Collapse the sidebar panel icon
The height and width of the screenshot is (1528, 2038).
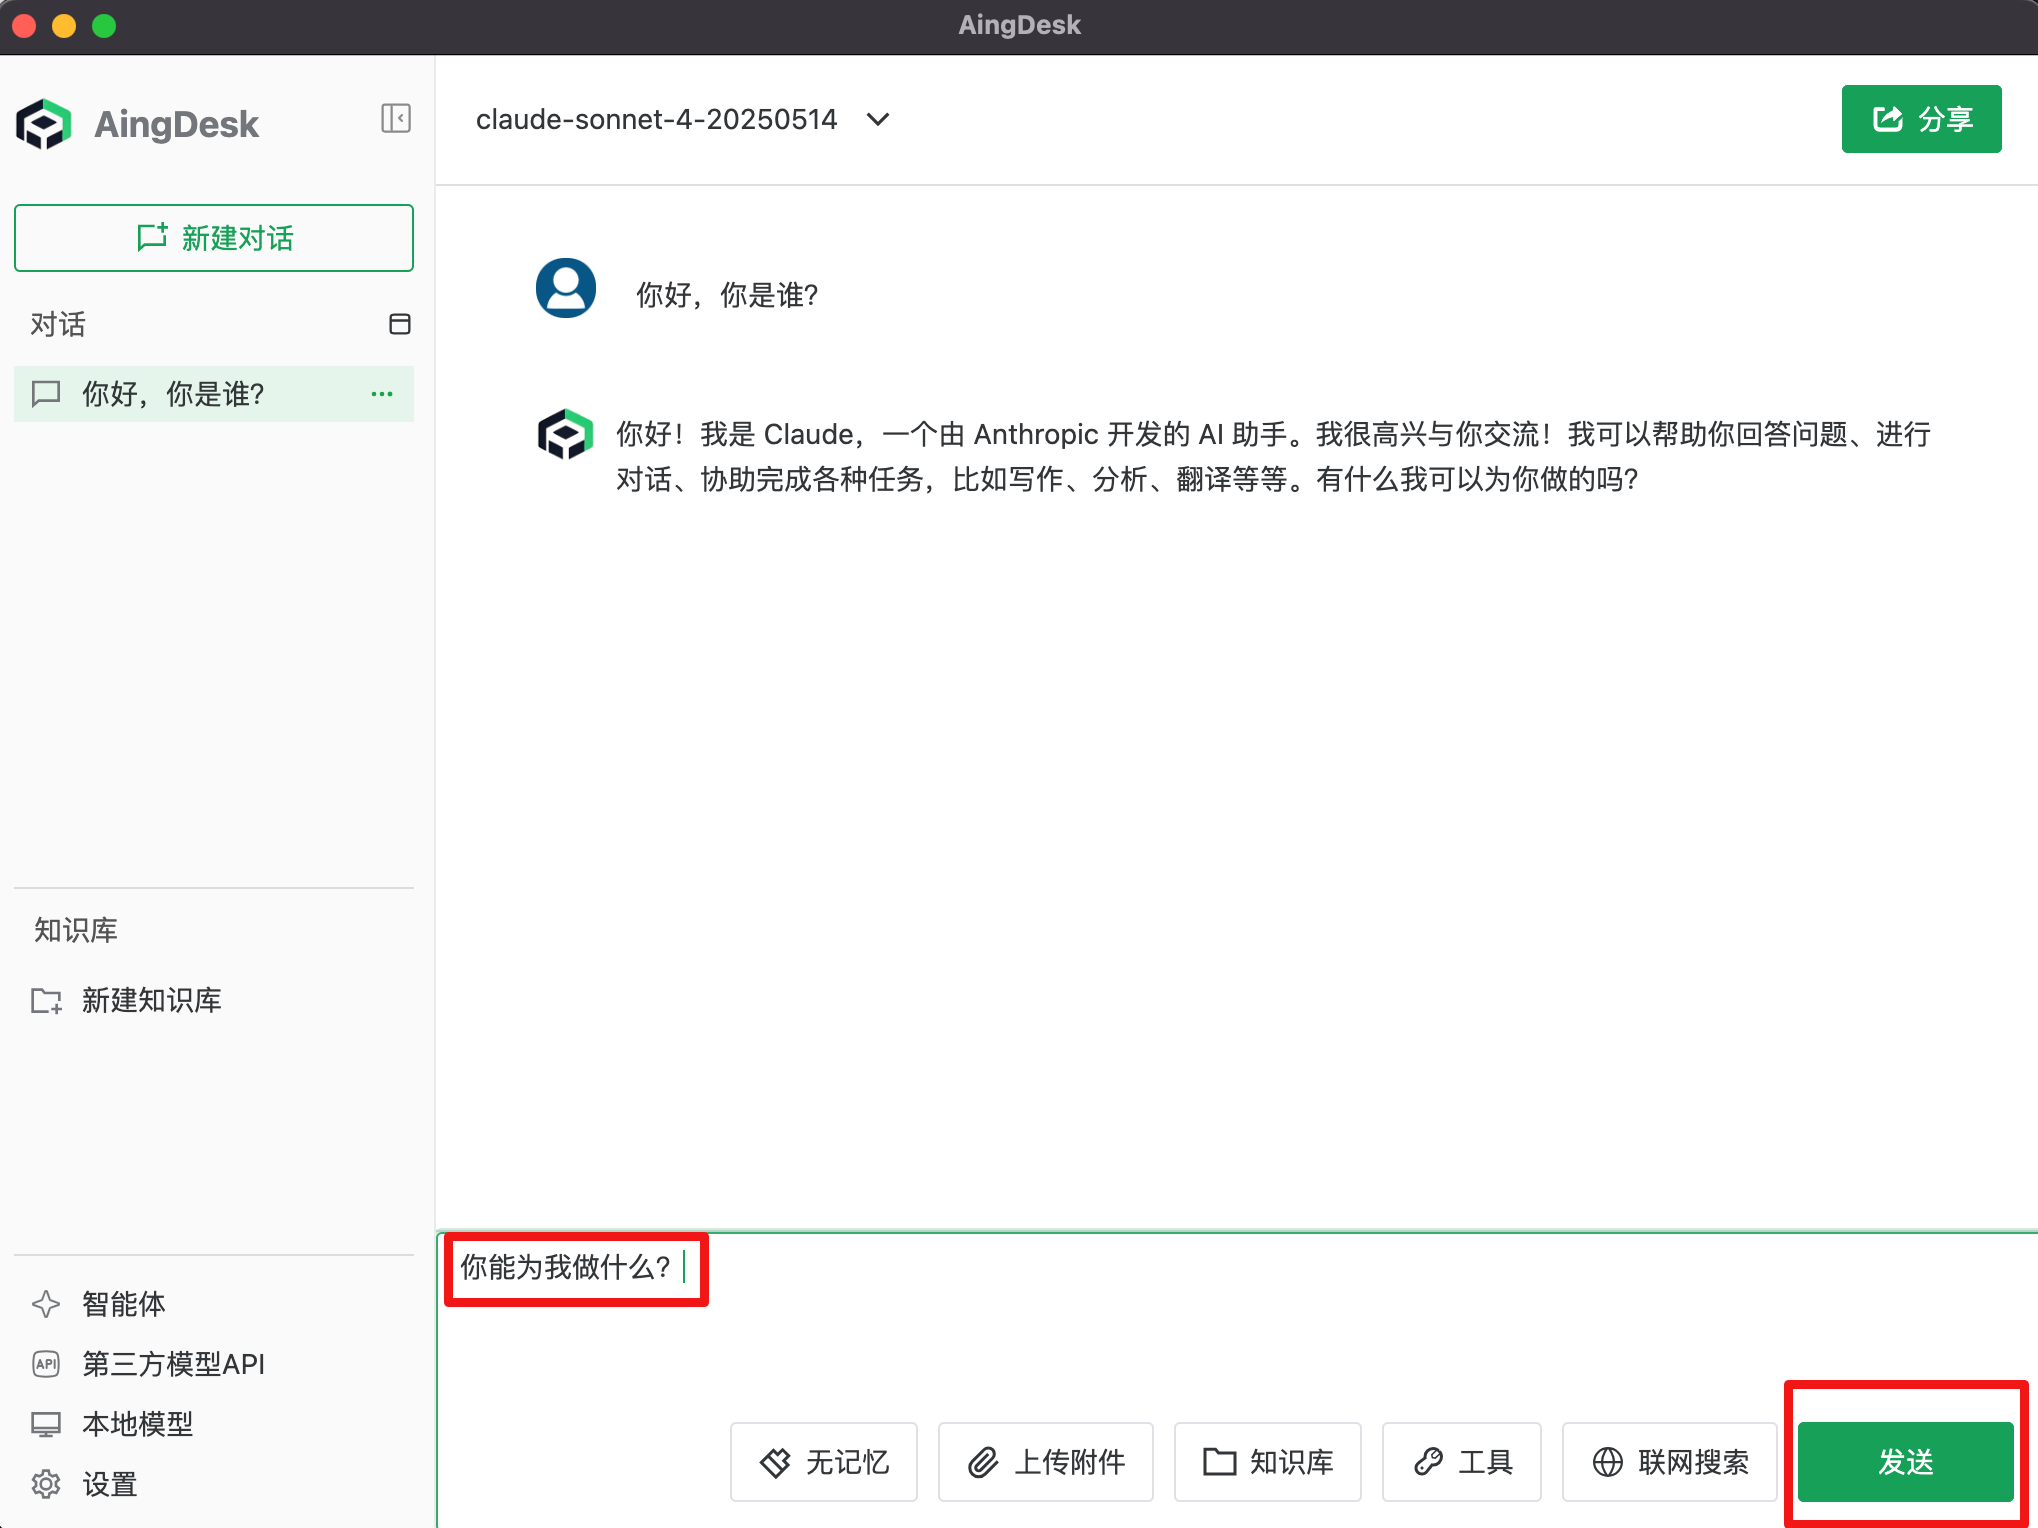[396, 118]
